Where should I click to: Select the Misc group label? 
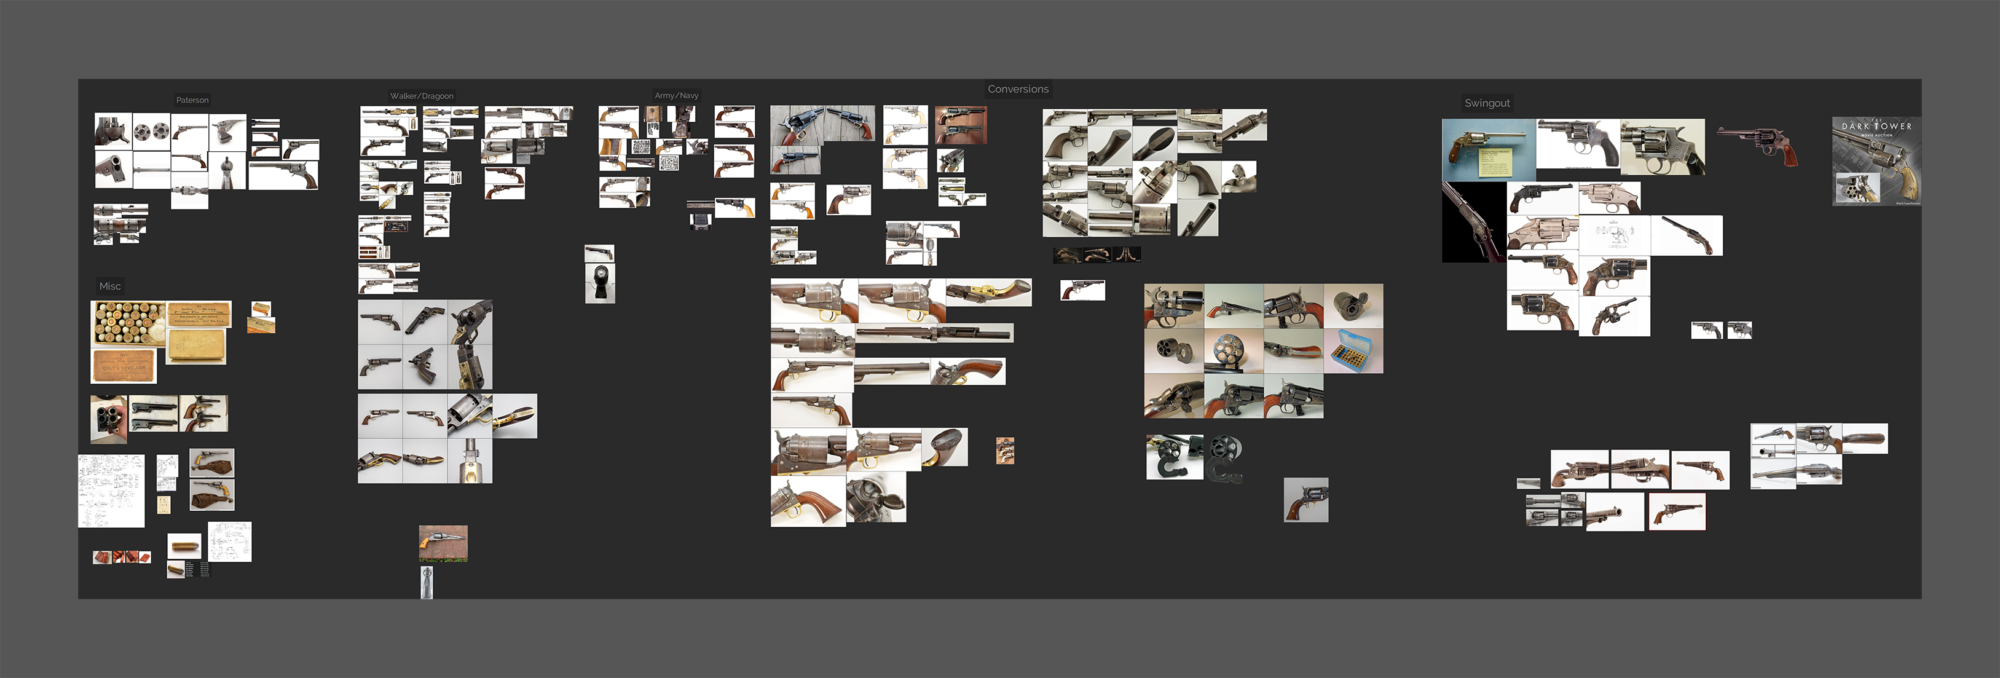(110, 286)
